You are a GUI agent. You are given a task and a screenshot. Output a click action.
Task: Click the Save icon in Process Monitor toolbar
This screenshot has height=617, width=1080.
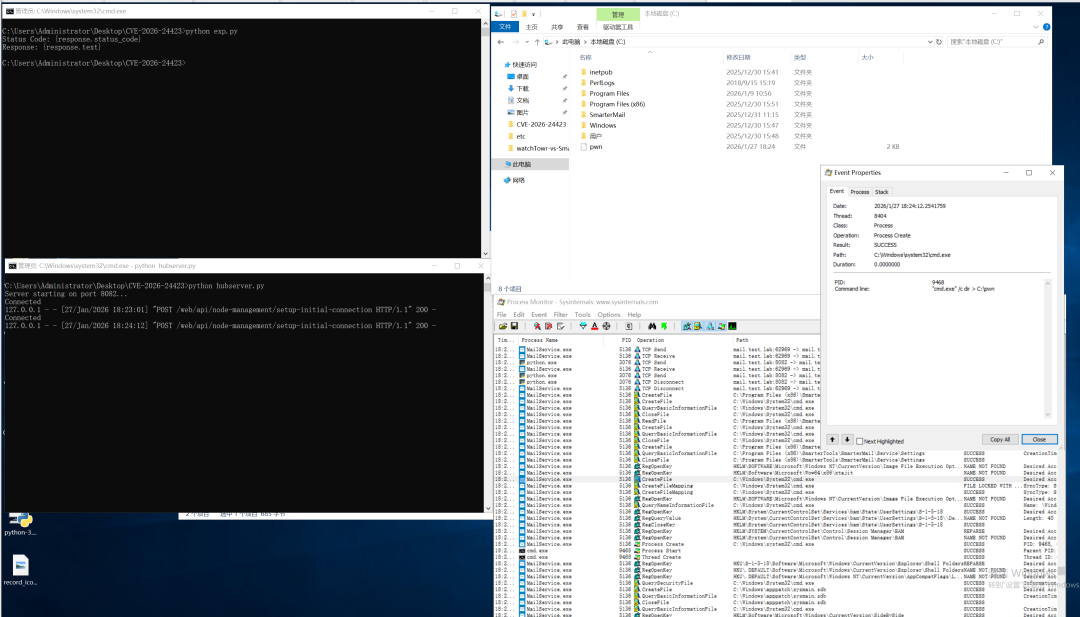coord(514,326)
